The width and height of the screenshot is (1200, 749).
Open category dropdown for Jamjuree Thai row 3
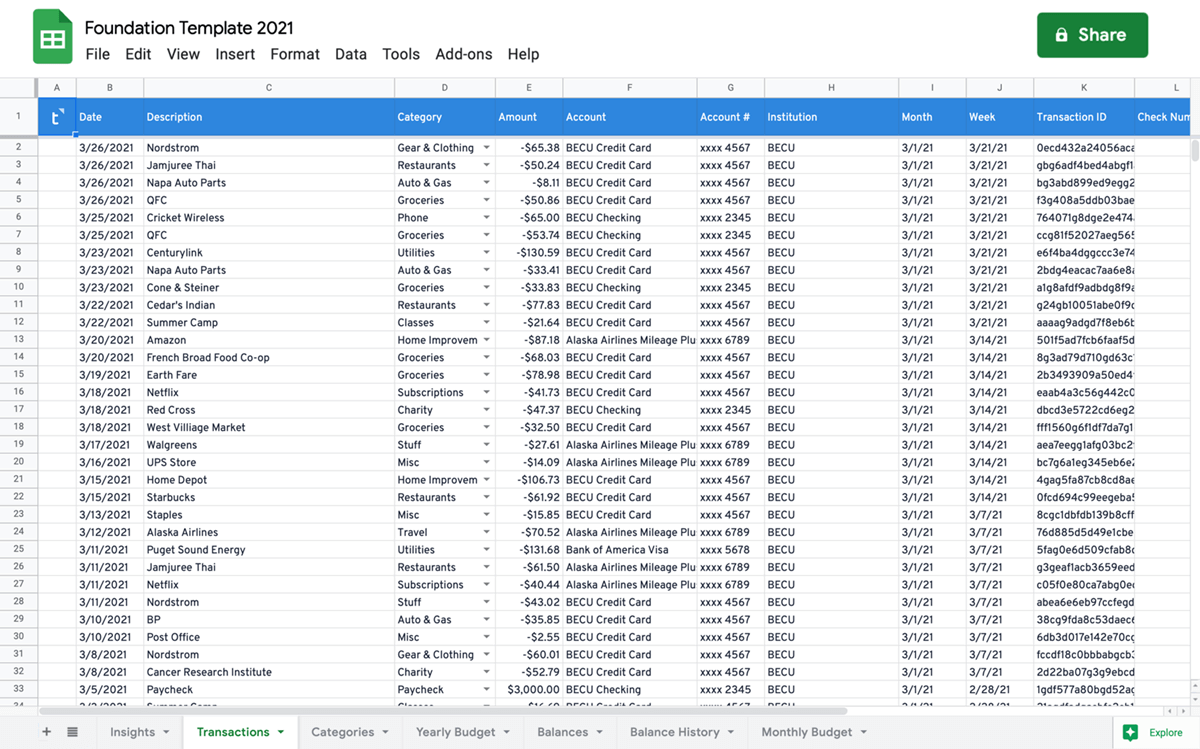coord(487,165)
